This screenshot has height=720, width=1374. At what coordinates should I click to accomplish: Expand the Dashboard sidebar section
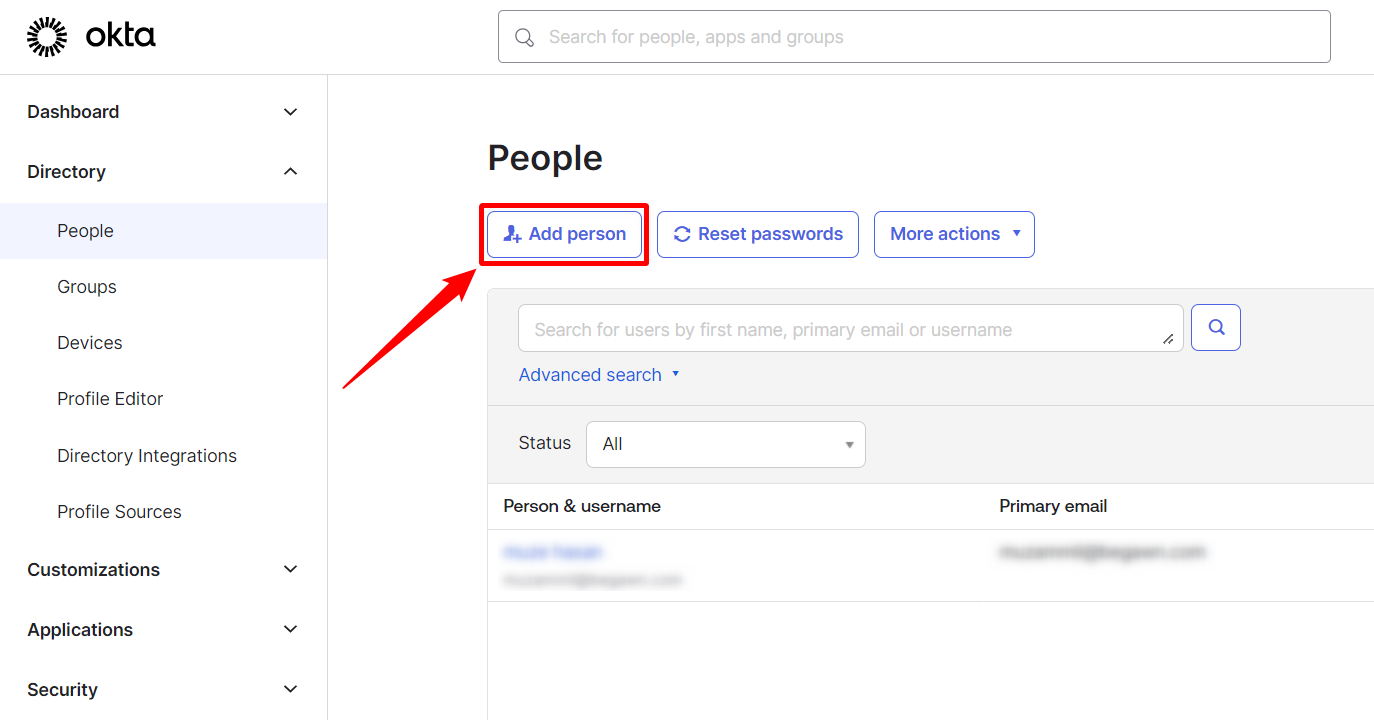(290, 112)
